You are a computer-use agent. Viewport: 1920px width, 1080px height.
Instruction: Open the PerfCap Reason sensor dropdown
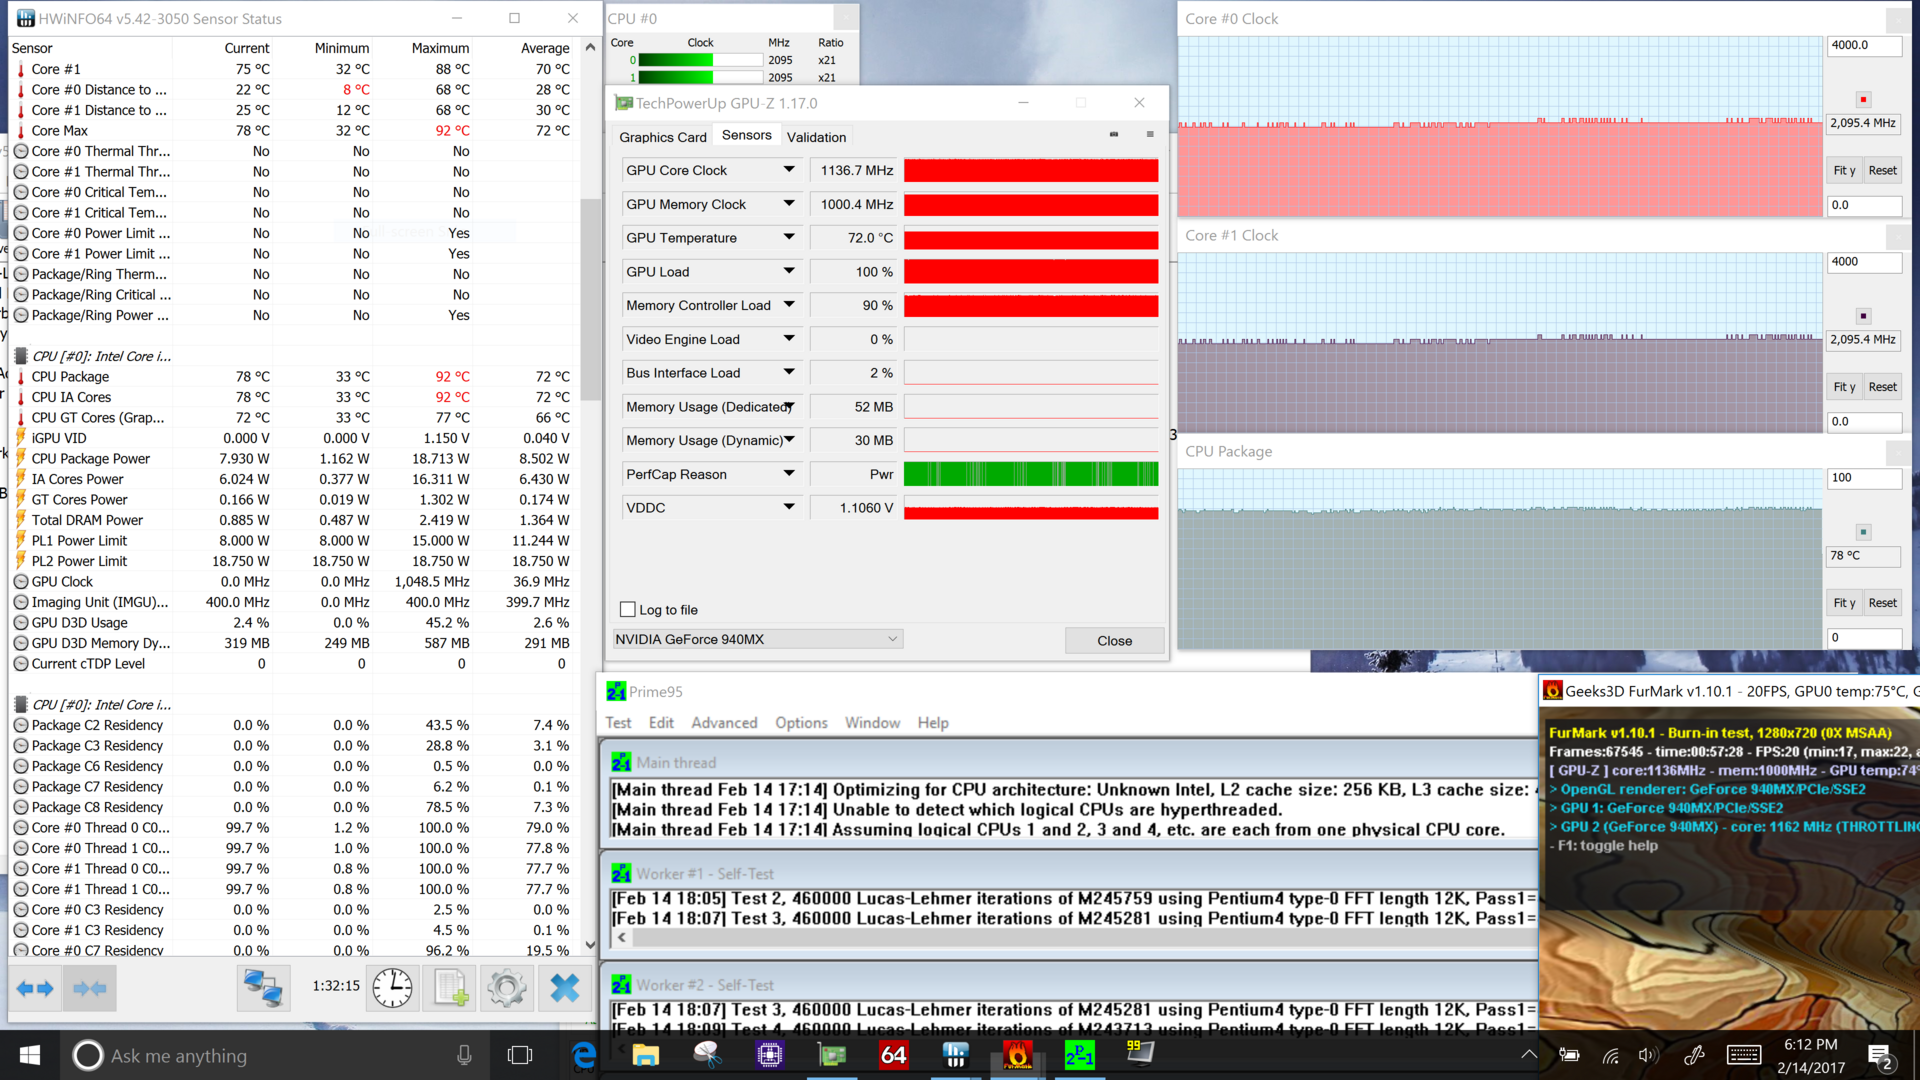click(789, 474)
